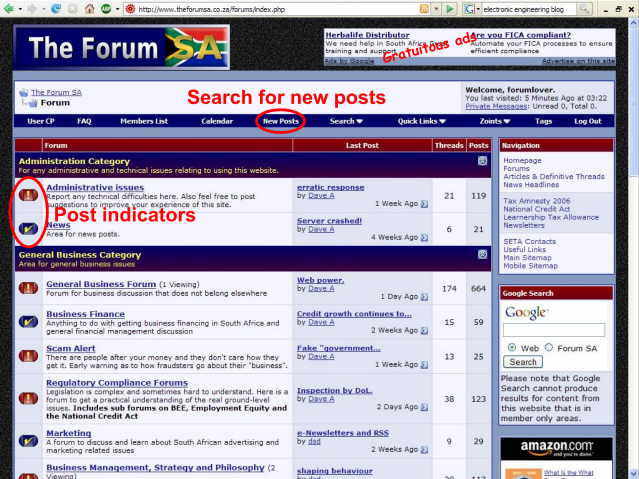Go to last post arrow for Web power
Viewport: 639px width, 479px height.
(424, 297)
